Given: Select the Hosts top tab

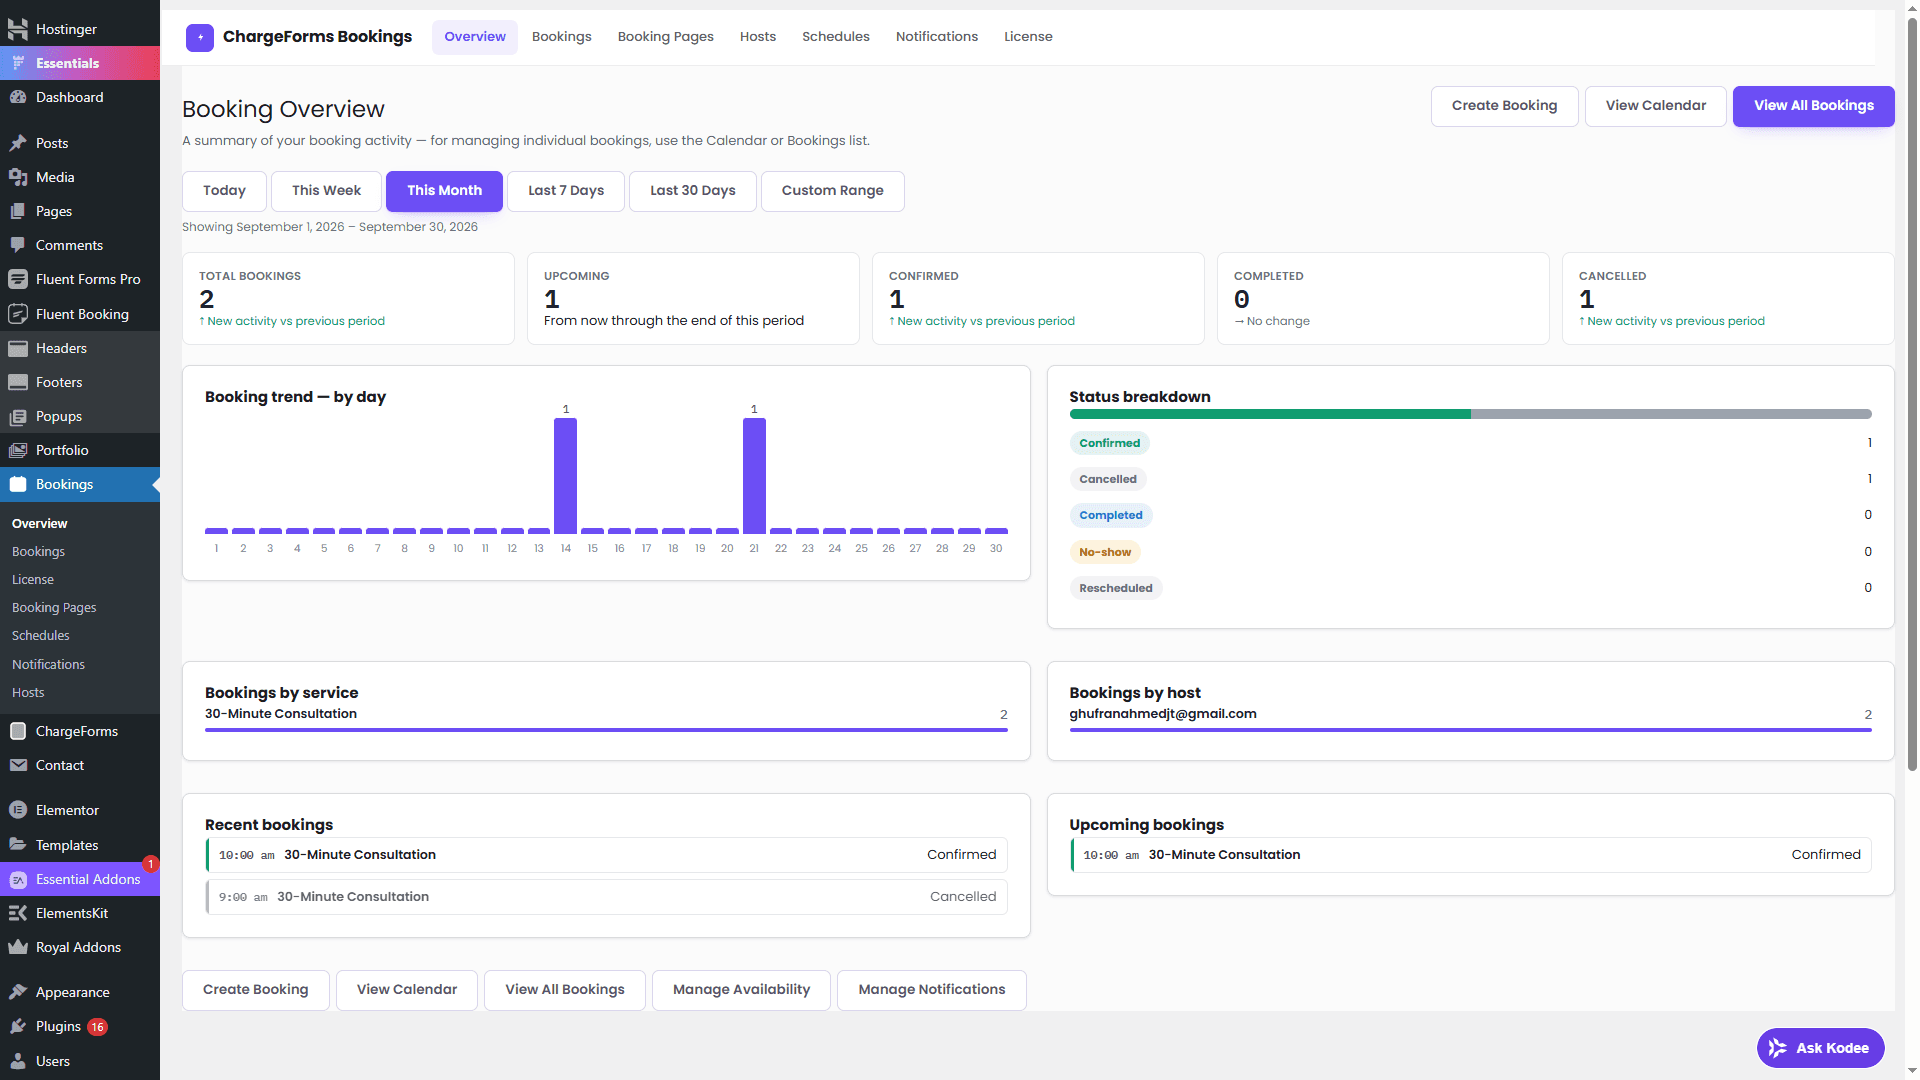Looking at the screenshot, I should tap(758, 37).
